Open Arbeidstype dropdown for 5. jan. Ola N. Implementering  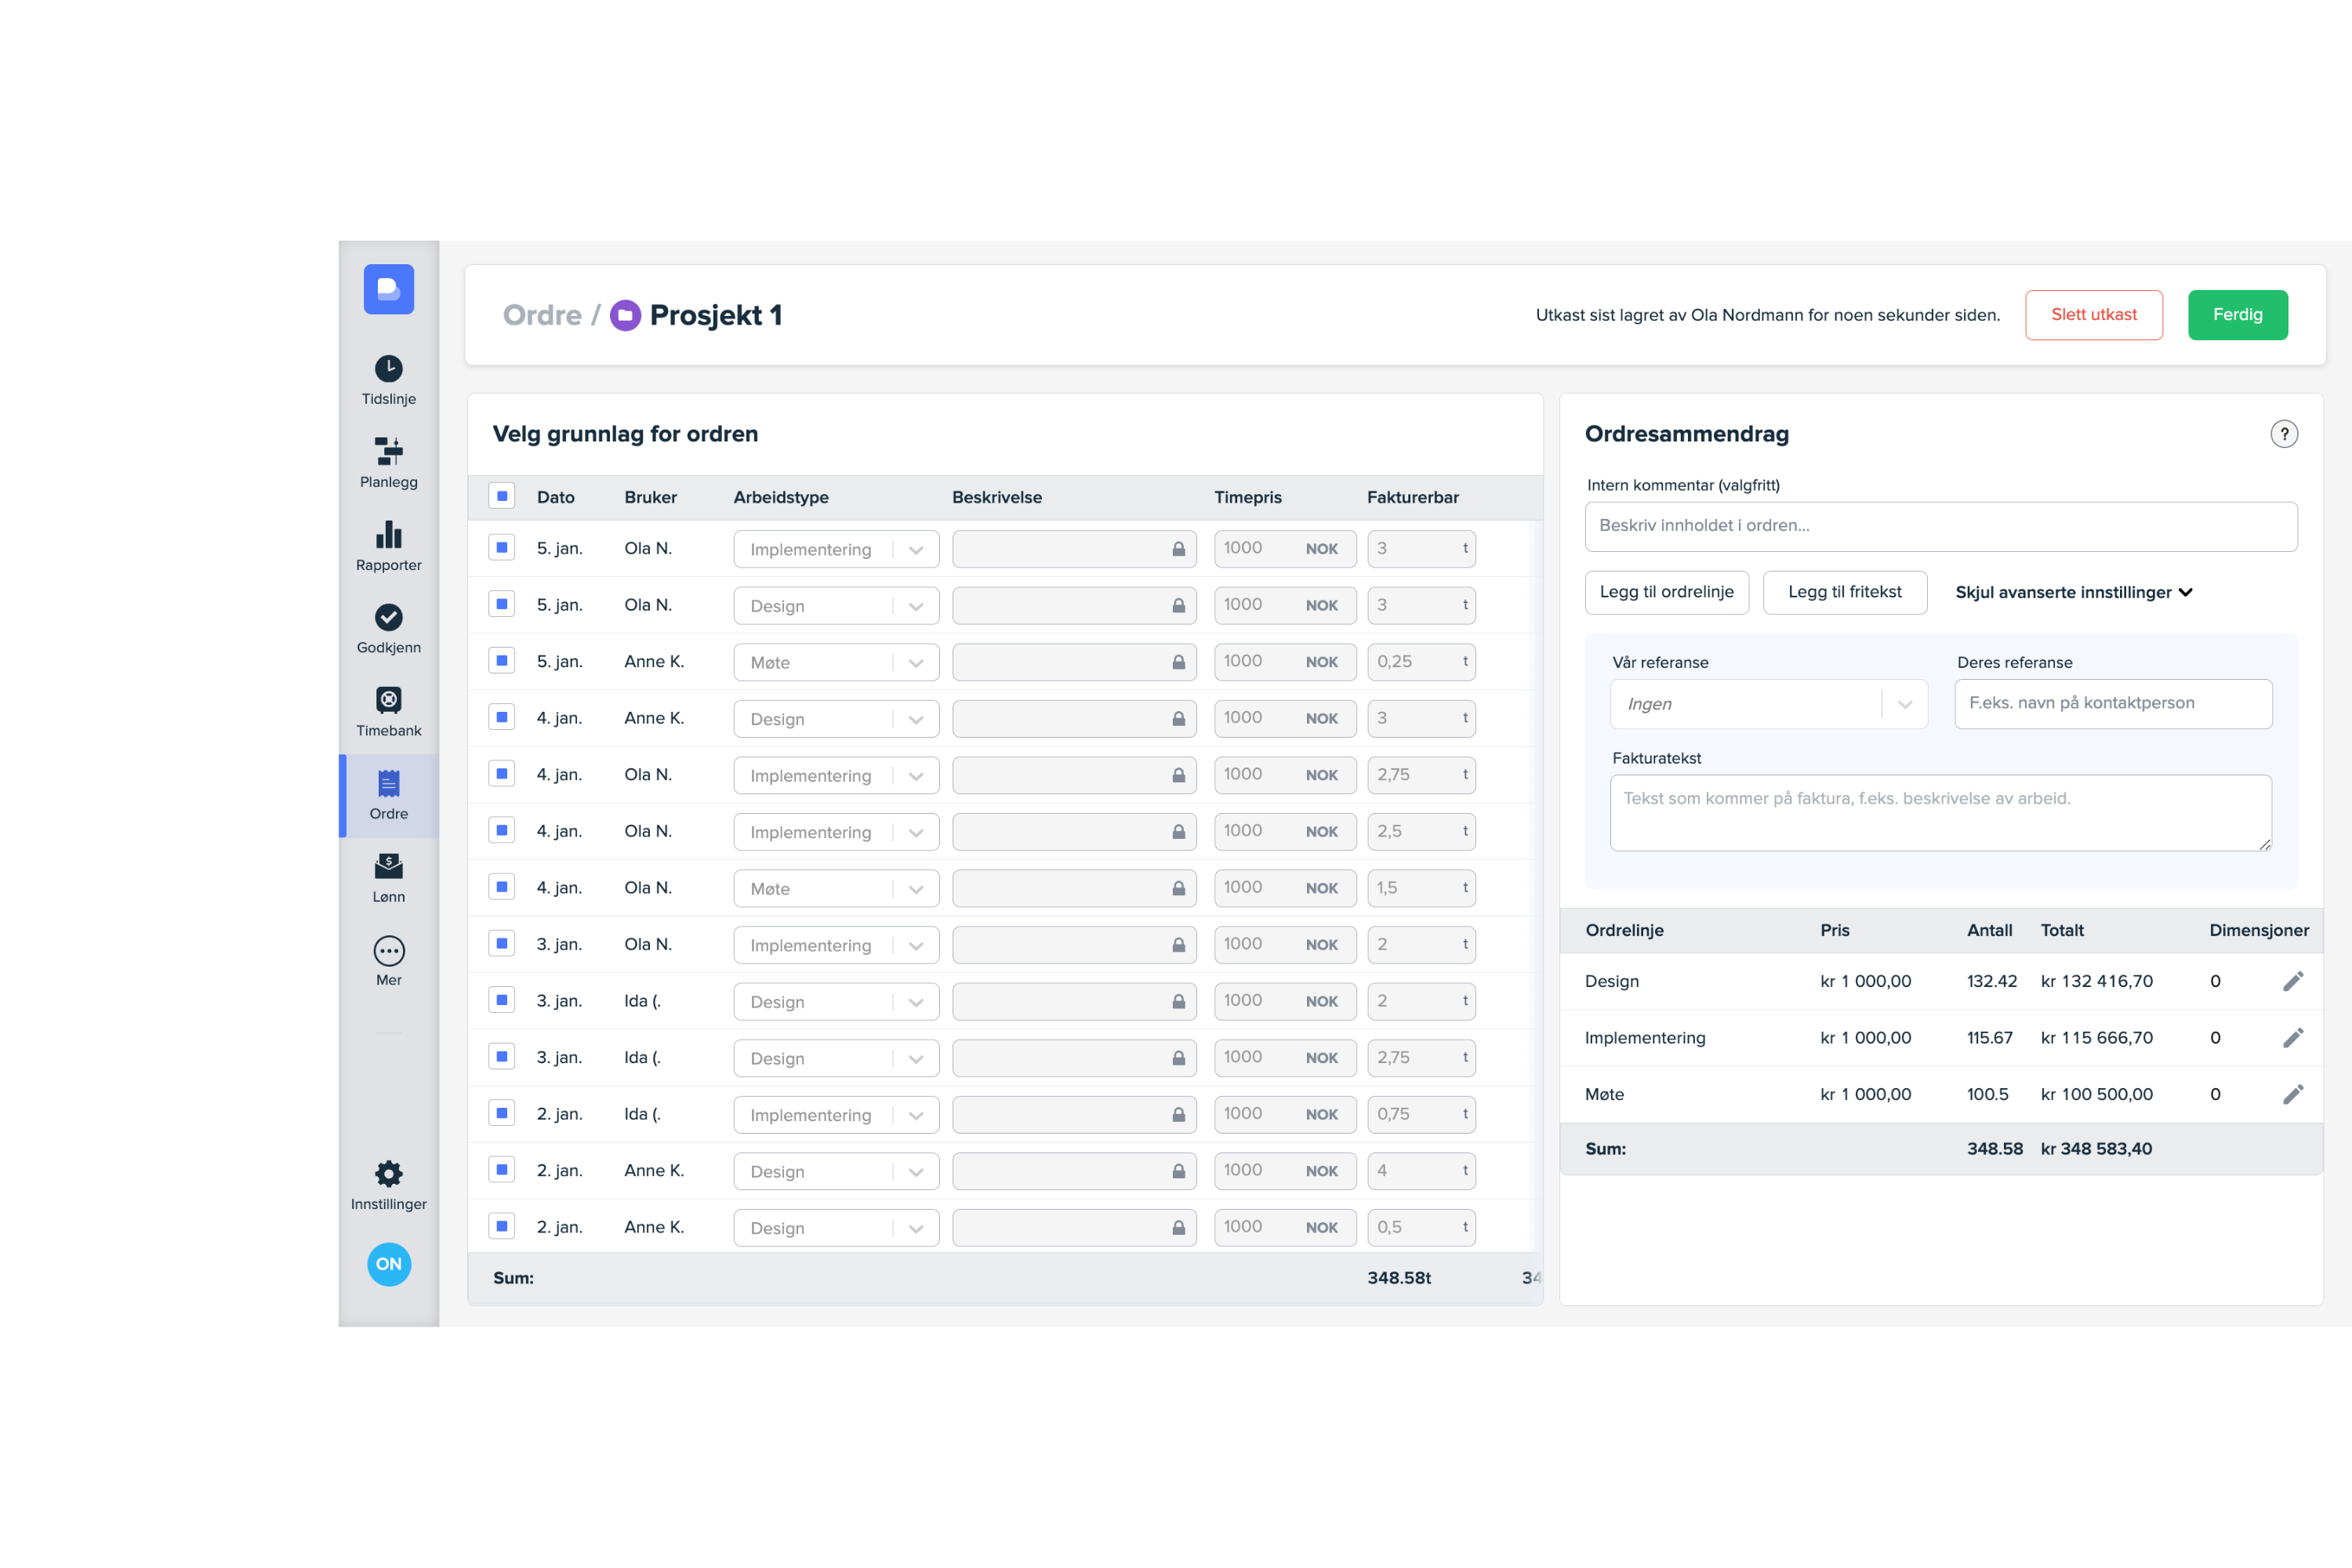(836, 549)
